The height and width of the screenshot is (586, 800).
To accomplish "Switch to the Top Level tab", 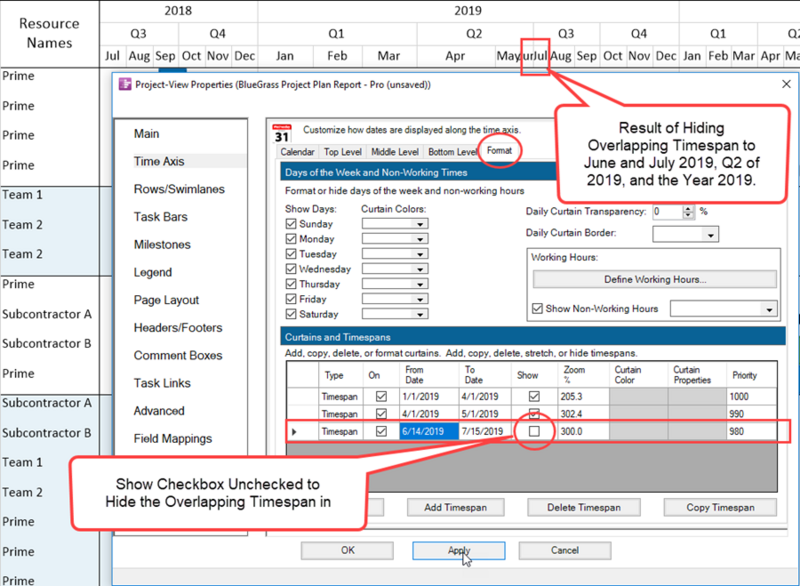I will [x=342, y=152].
